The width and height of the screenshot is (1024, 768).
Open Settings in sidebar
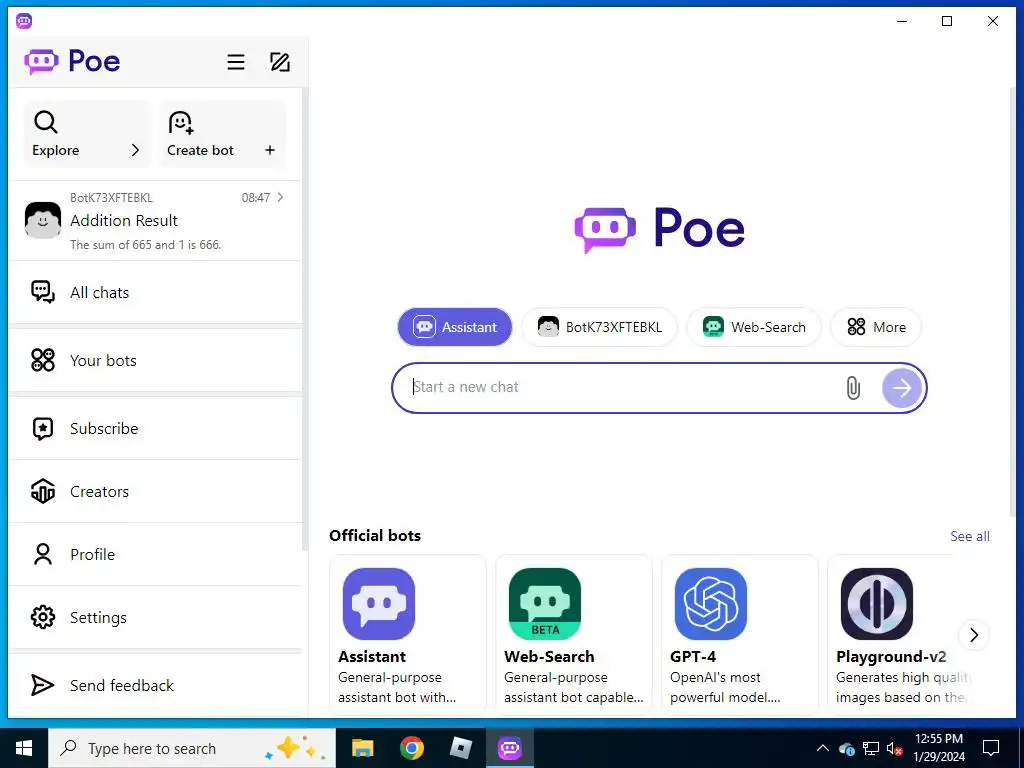pos(155,617)
